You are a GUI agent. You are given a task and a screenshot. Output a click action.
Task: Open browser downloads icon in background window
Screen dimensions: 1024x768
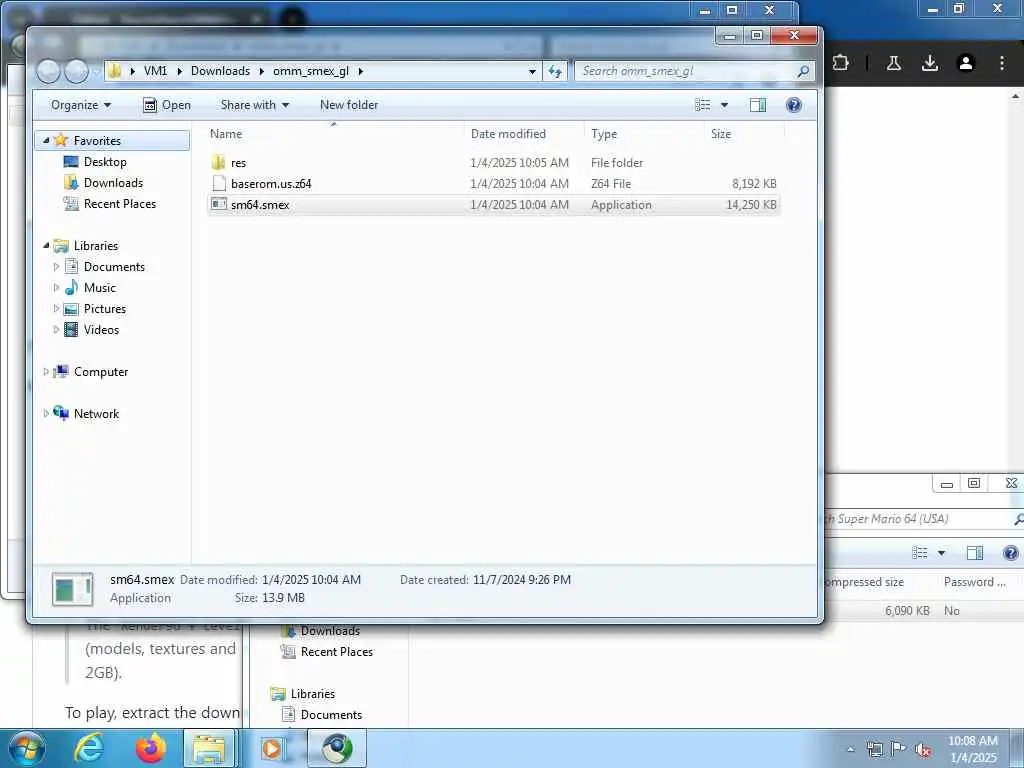coord(930,63)
